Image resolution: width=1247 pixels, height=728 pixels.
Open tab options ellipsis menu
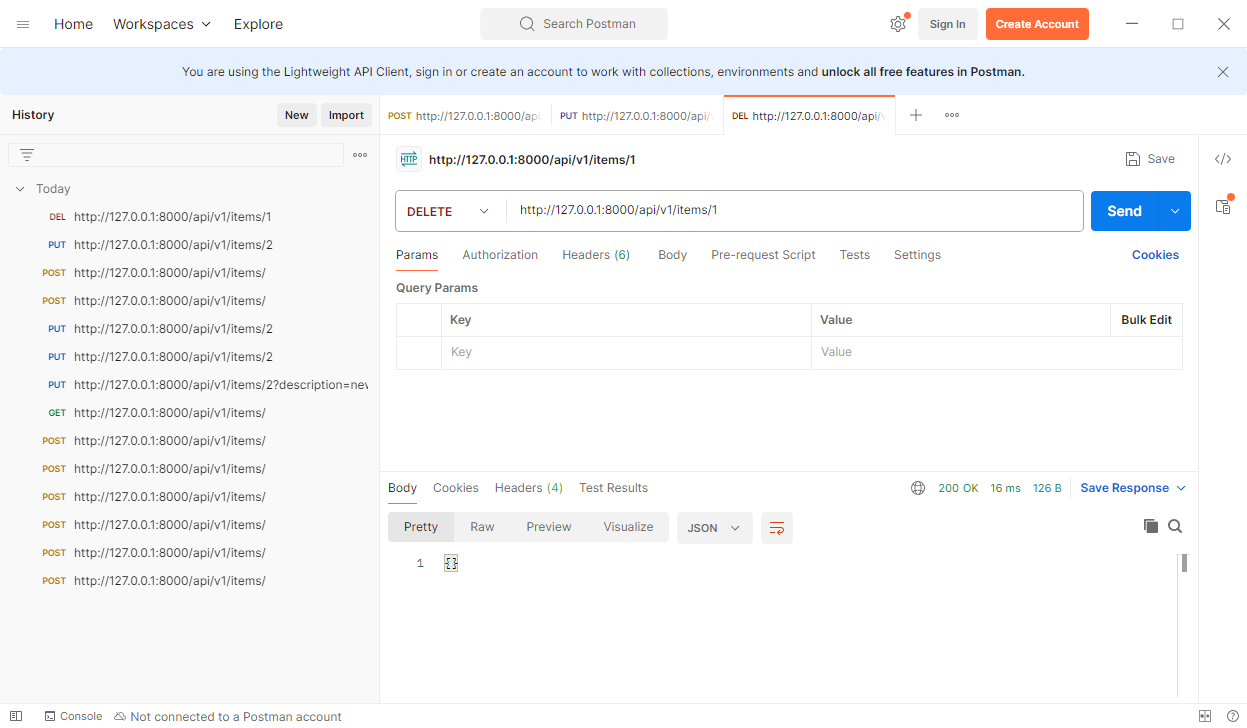pyautogui.click(x=952, y=115)
